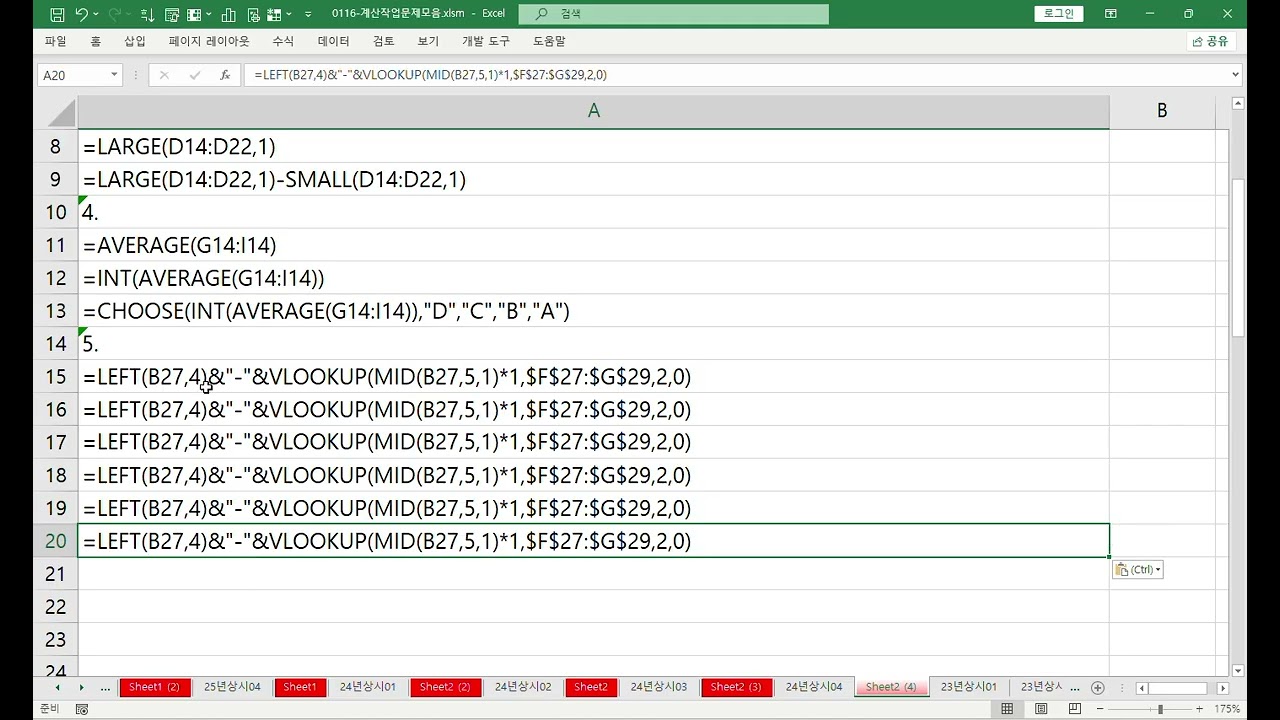This screenshot has height=720, width=1280.
Task: Click sheet tab scroll left arrow
Action: pos(57,687)
